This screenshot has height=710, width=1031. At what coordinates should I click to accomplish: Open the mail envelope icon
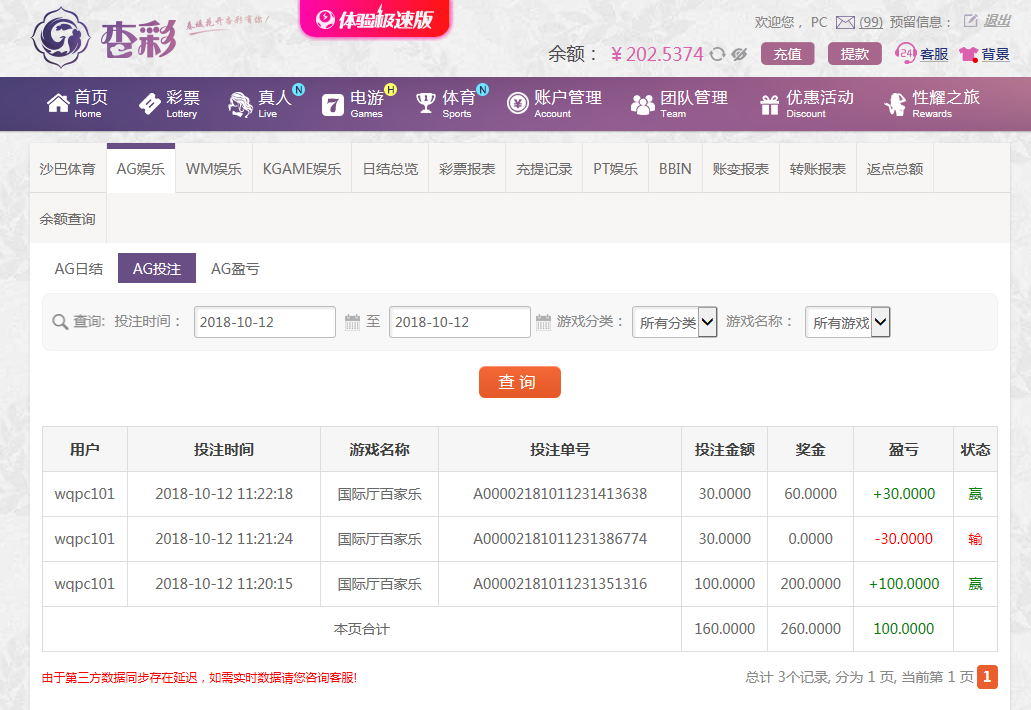pyautogui.click(x=845, y=22)
